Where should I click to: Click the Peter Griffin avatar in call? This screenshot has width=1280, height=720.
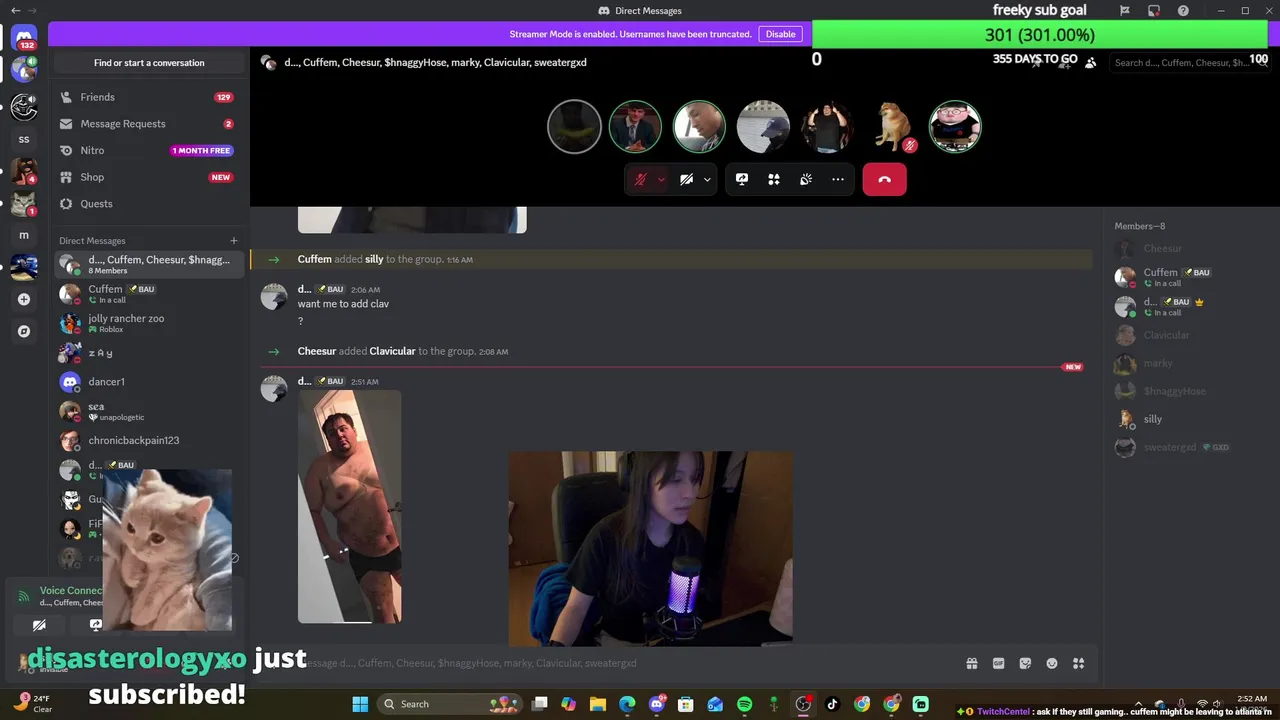click(955, 126)
